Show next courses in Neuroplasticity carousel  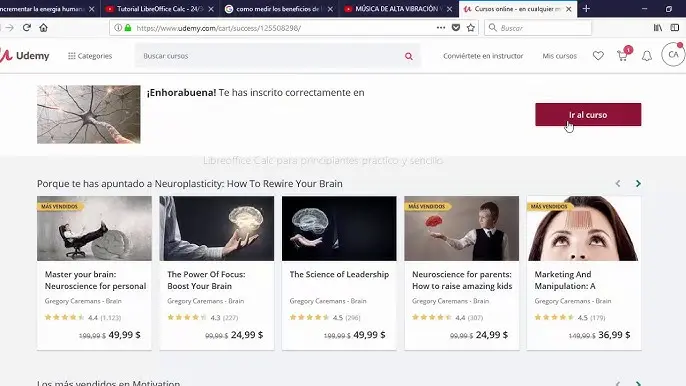[x=638, y=183]
